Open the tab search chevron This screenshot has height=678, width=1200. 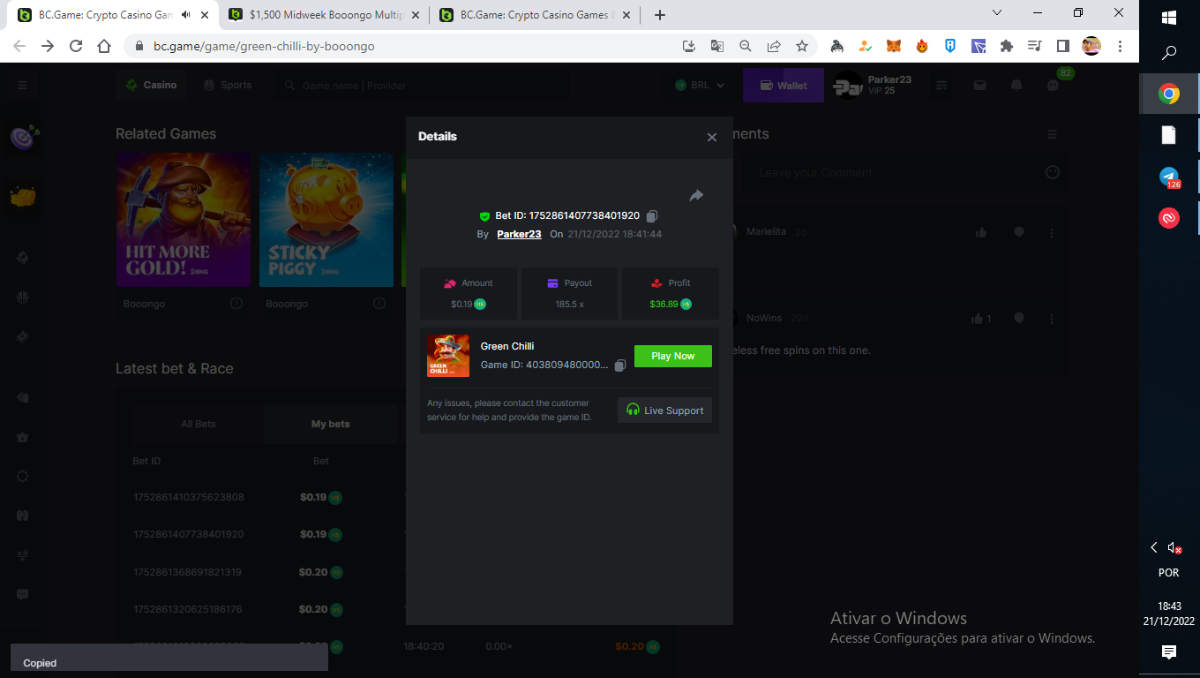pos(997,13)
